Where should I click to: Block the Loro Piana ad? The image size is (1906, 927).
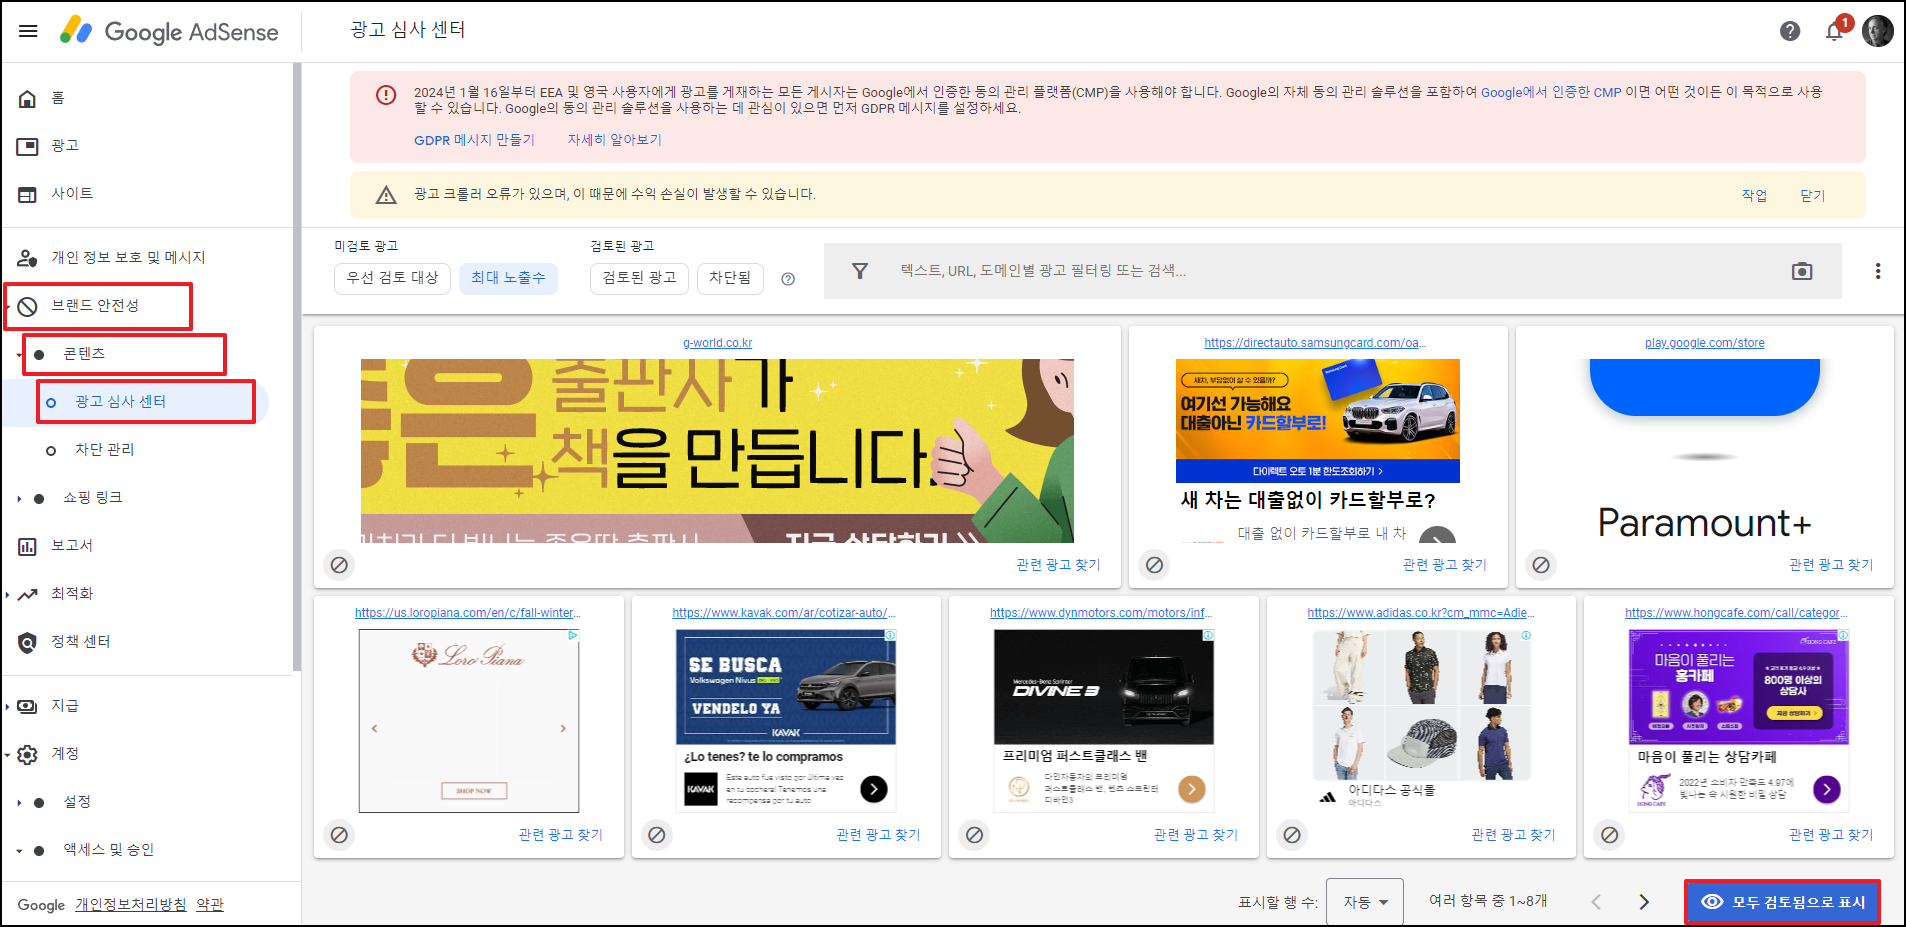340,835
